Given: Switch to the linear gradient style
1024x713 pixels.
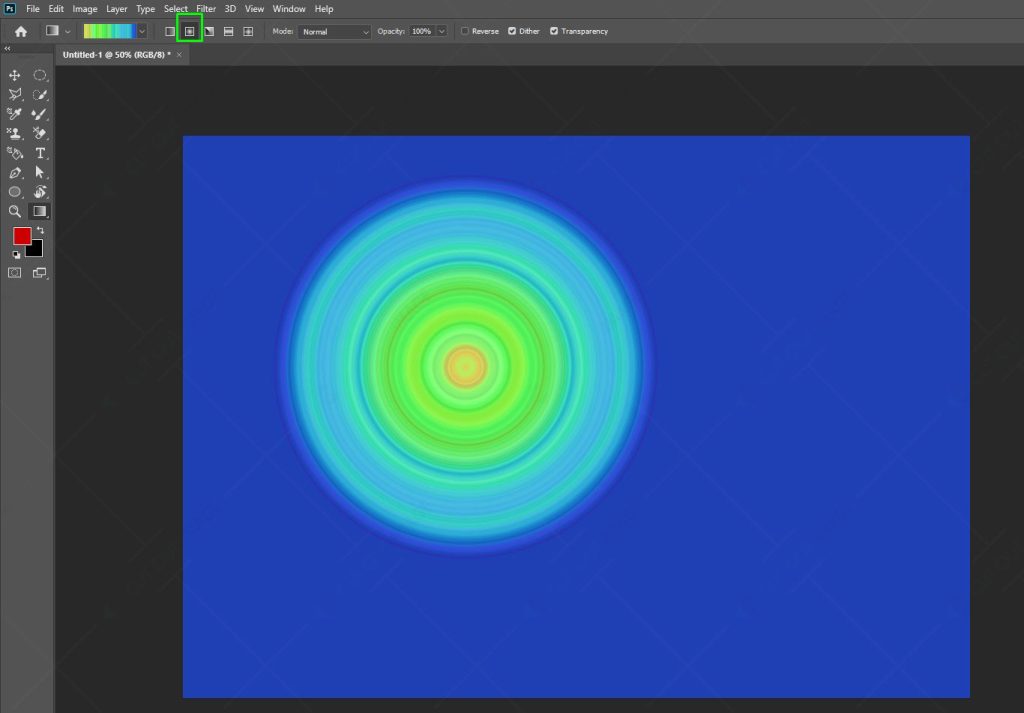Looking at the screenshot, I should pyautogui.click(x=171, y=31).
